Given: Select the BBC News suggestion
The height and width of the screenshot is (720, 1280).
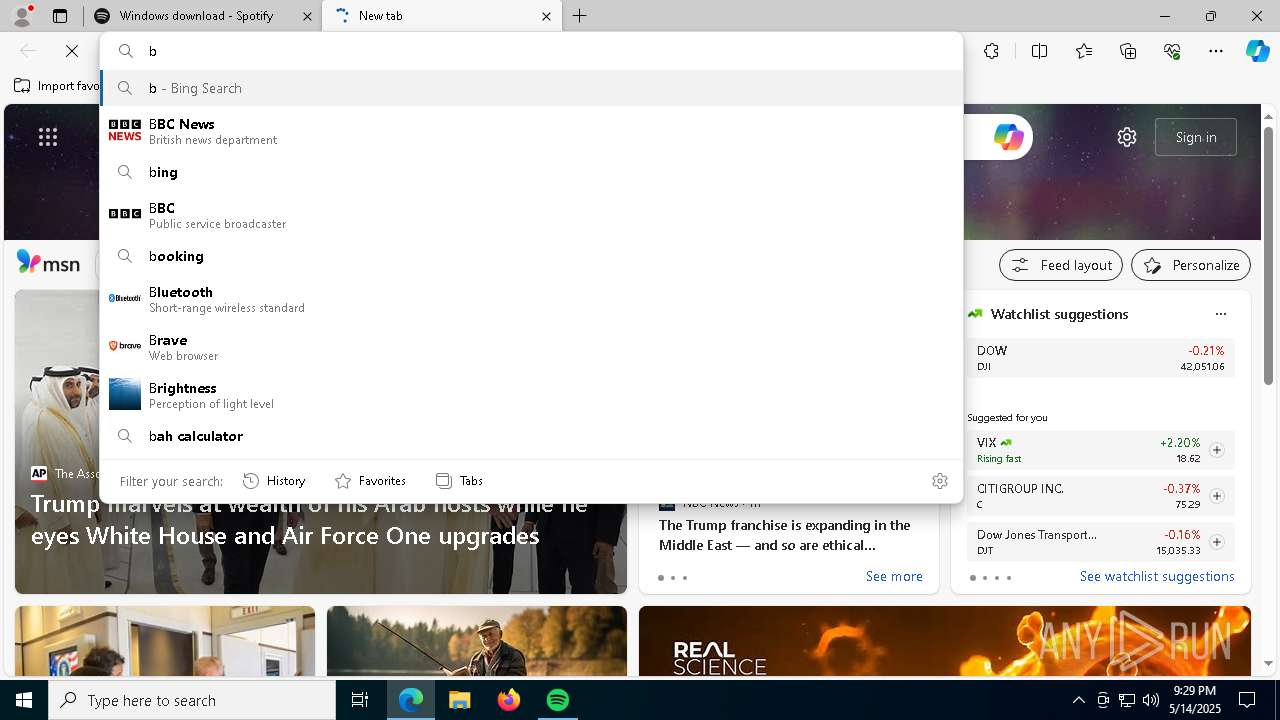Looking at the screenshot, I should [531, 131].
